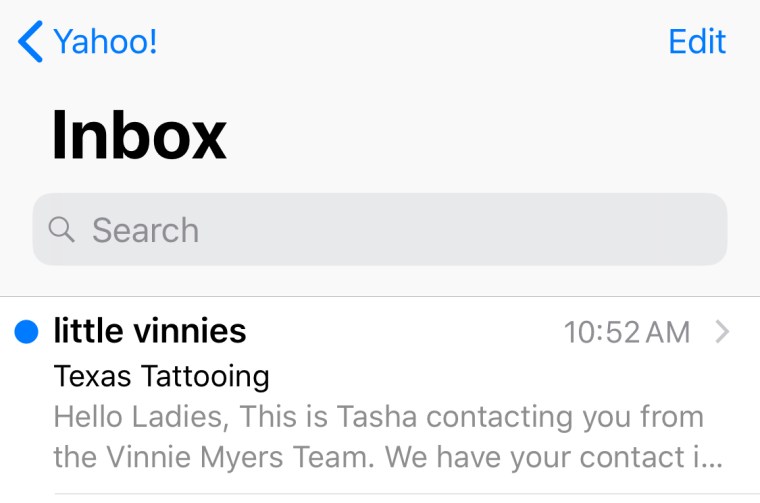Click the blue unread indicator dot

(27, 332)
